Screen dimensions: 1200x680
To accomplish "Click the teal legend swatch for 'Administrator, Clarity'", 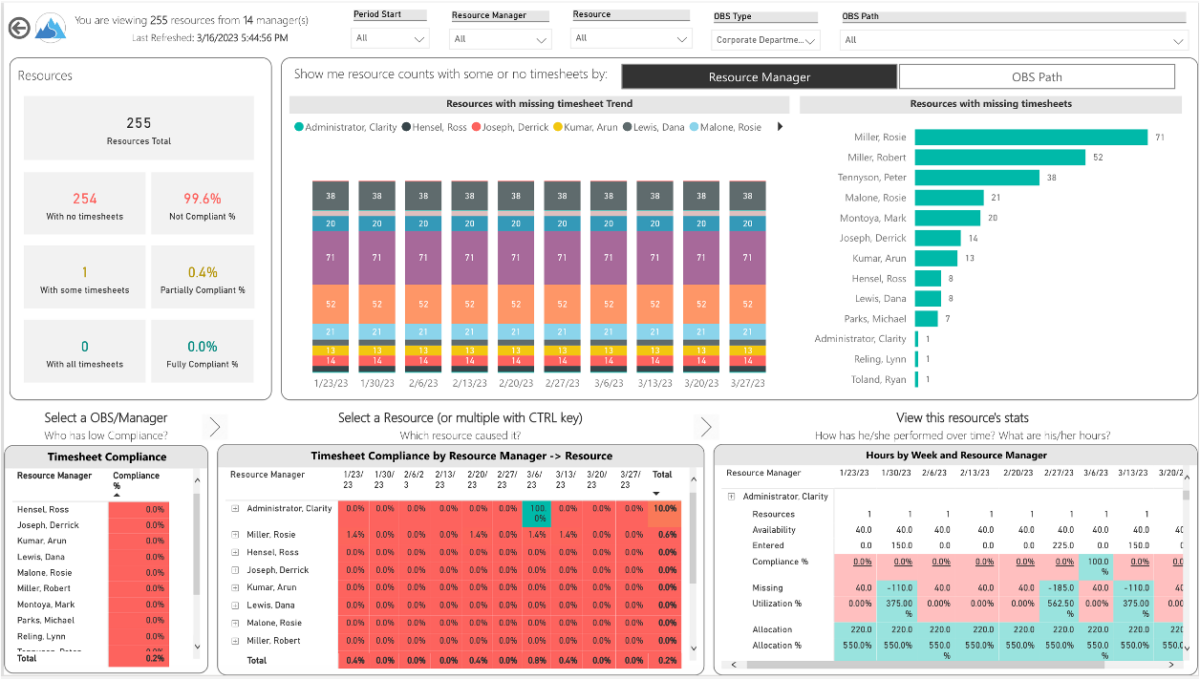I will point(298,127).
